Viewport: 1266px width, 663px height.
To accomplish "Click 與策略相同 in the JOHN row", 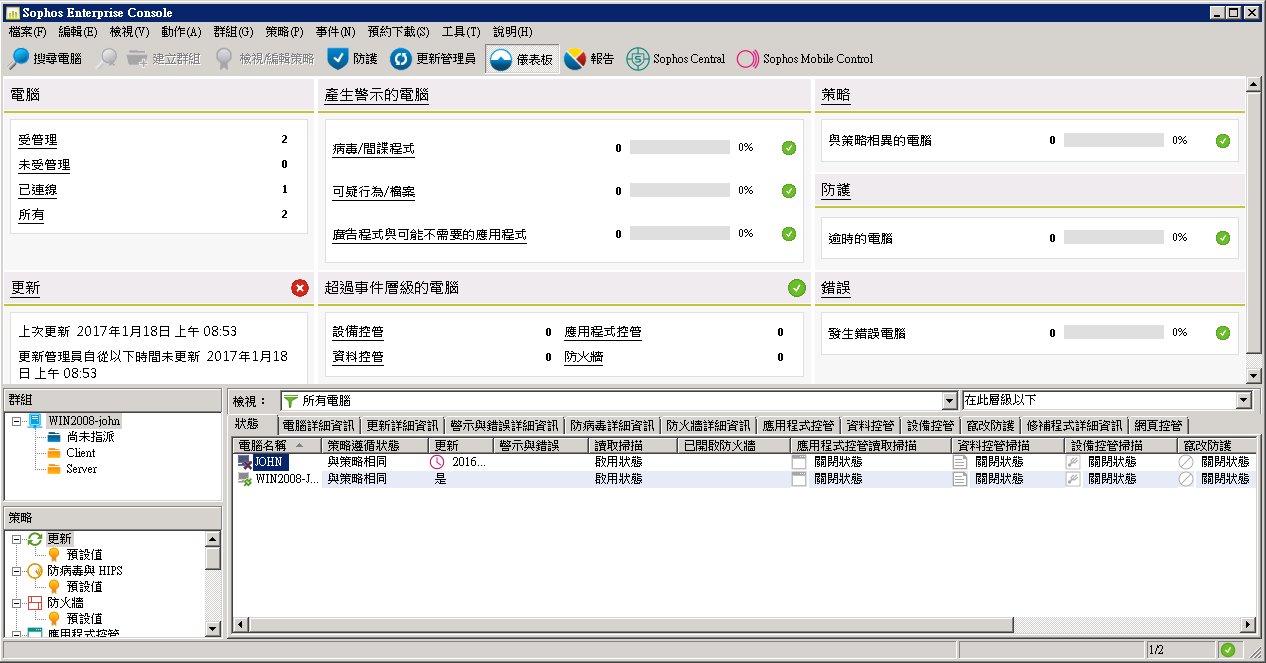I will point(357,462).
